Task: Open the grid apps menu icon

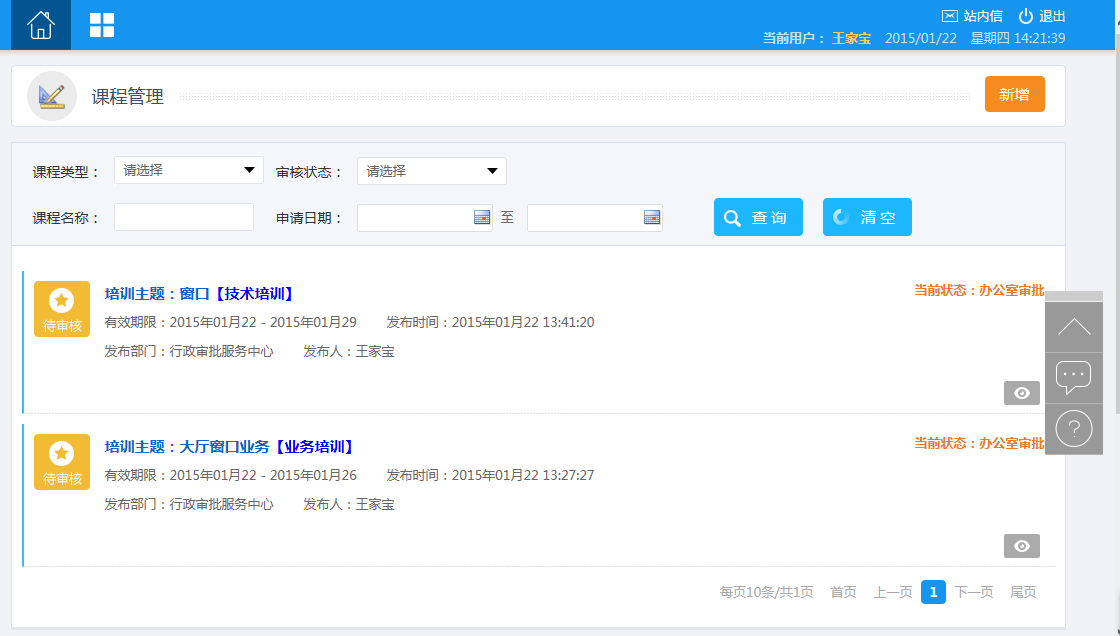Action: 102,25
